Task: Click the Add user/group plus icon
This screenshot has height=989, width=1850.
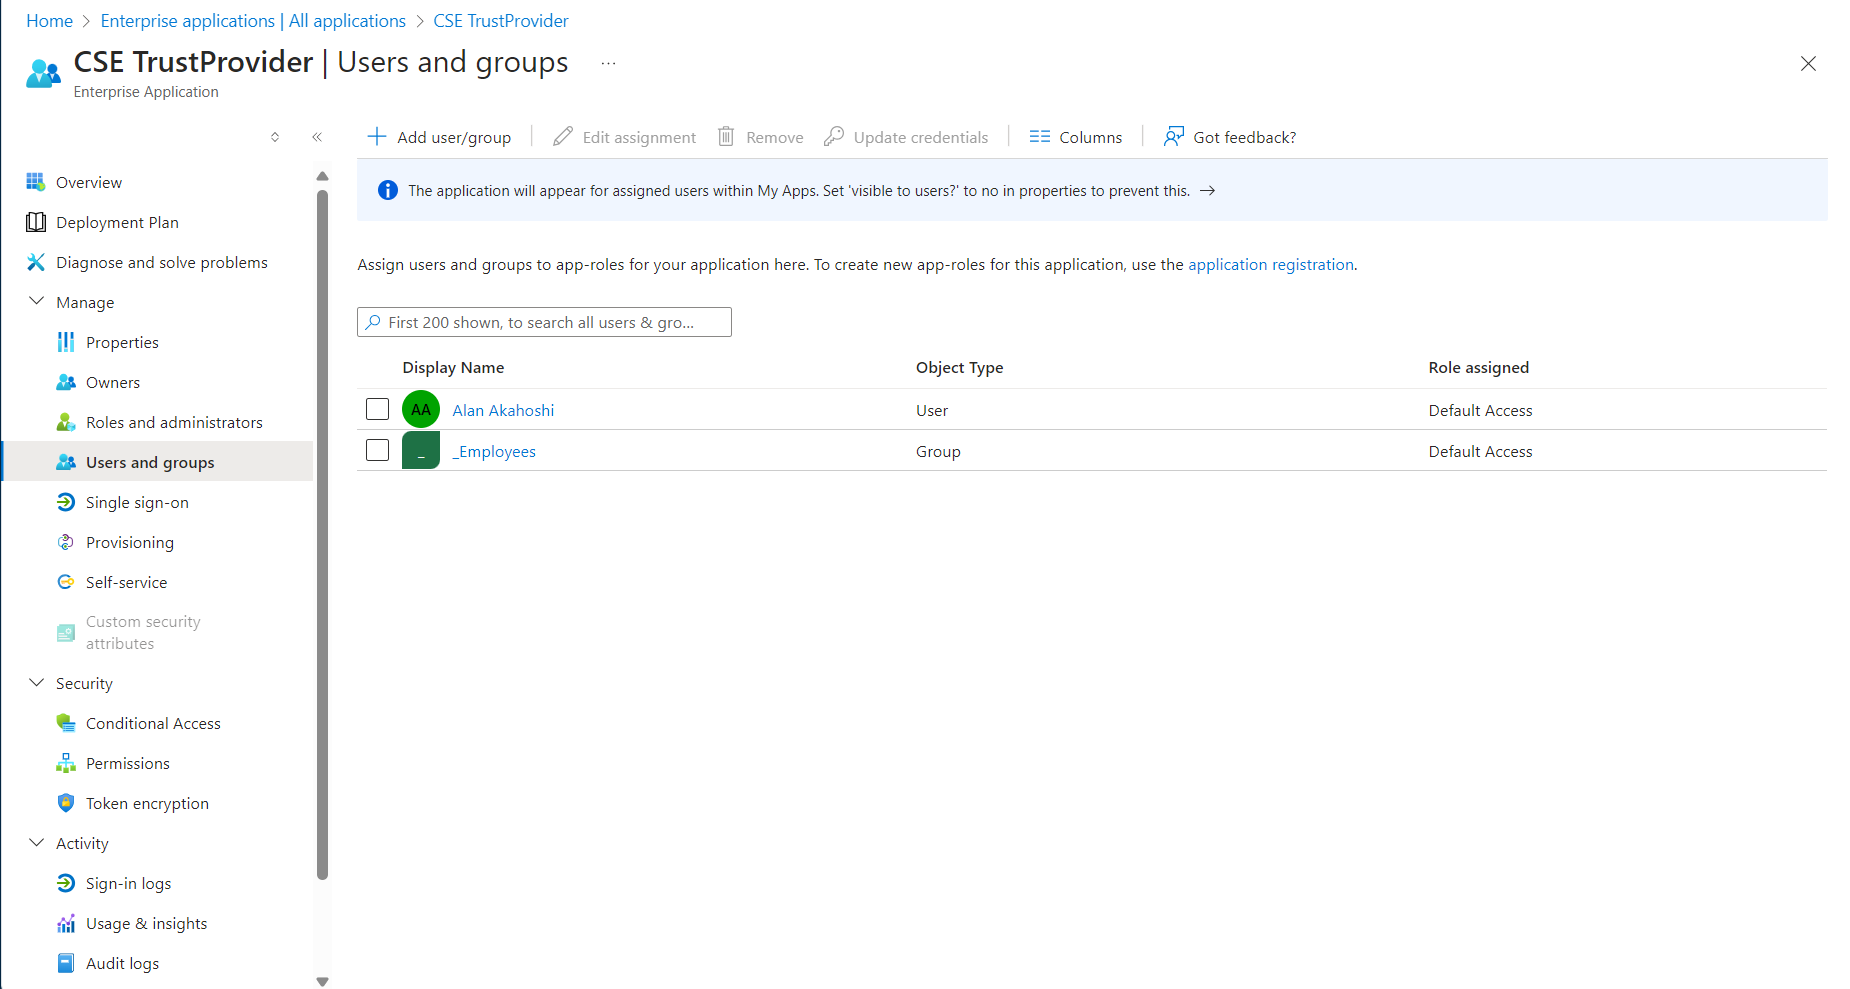Action: pyautogui.click(x=377, y=137)
